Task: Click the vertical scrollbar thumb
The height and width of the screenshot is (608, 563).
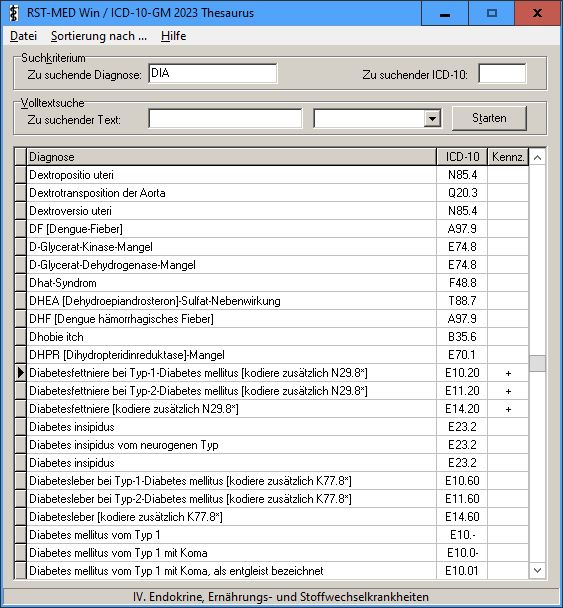Action: point(537,363)
